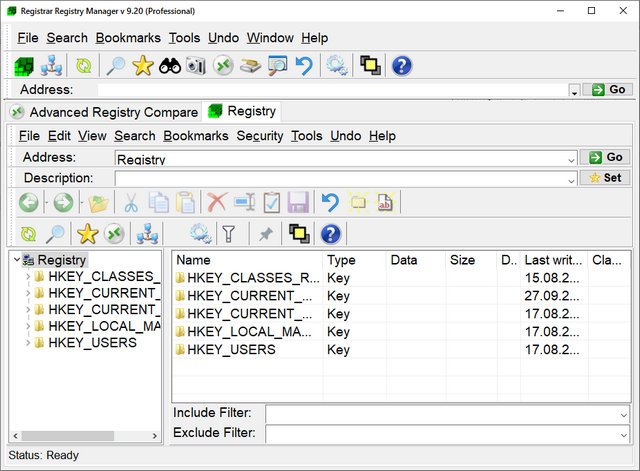The height and width of the screenshot is (471, 640).
Task: Click the scissors cut icon
Action: coord(130,203)
